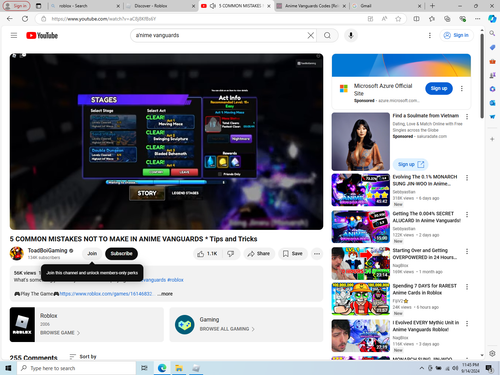Start voice search with microphone
The width and height of the screenshot is (500, 375).
[351, 35]
